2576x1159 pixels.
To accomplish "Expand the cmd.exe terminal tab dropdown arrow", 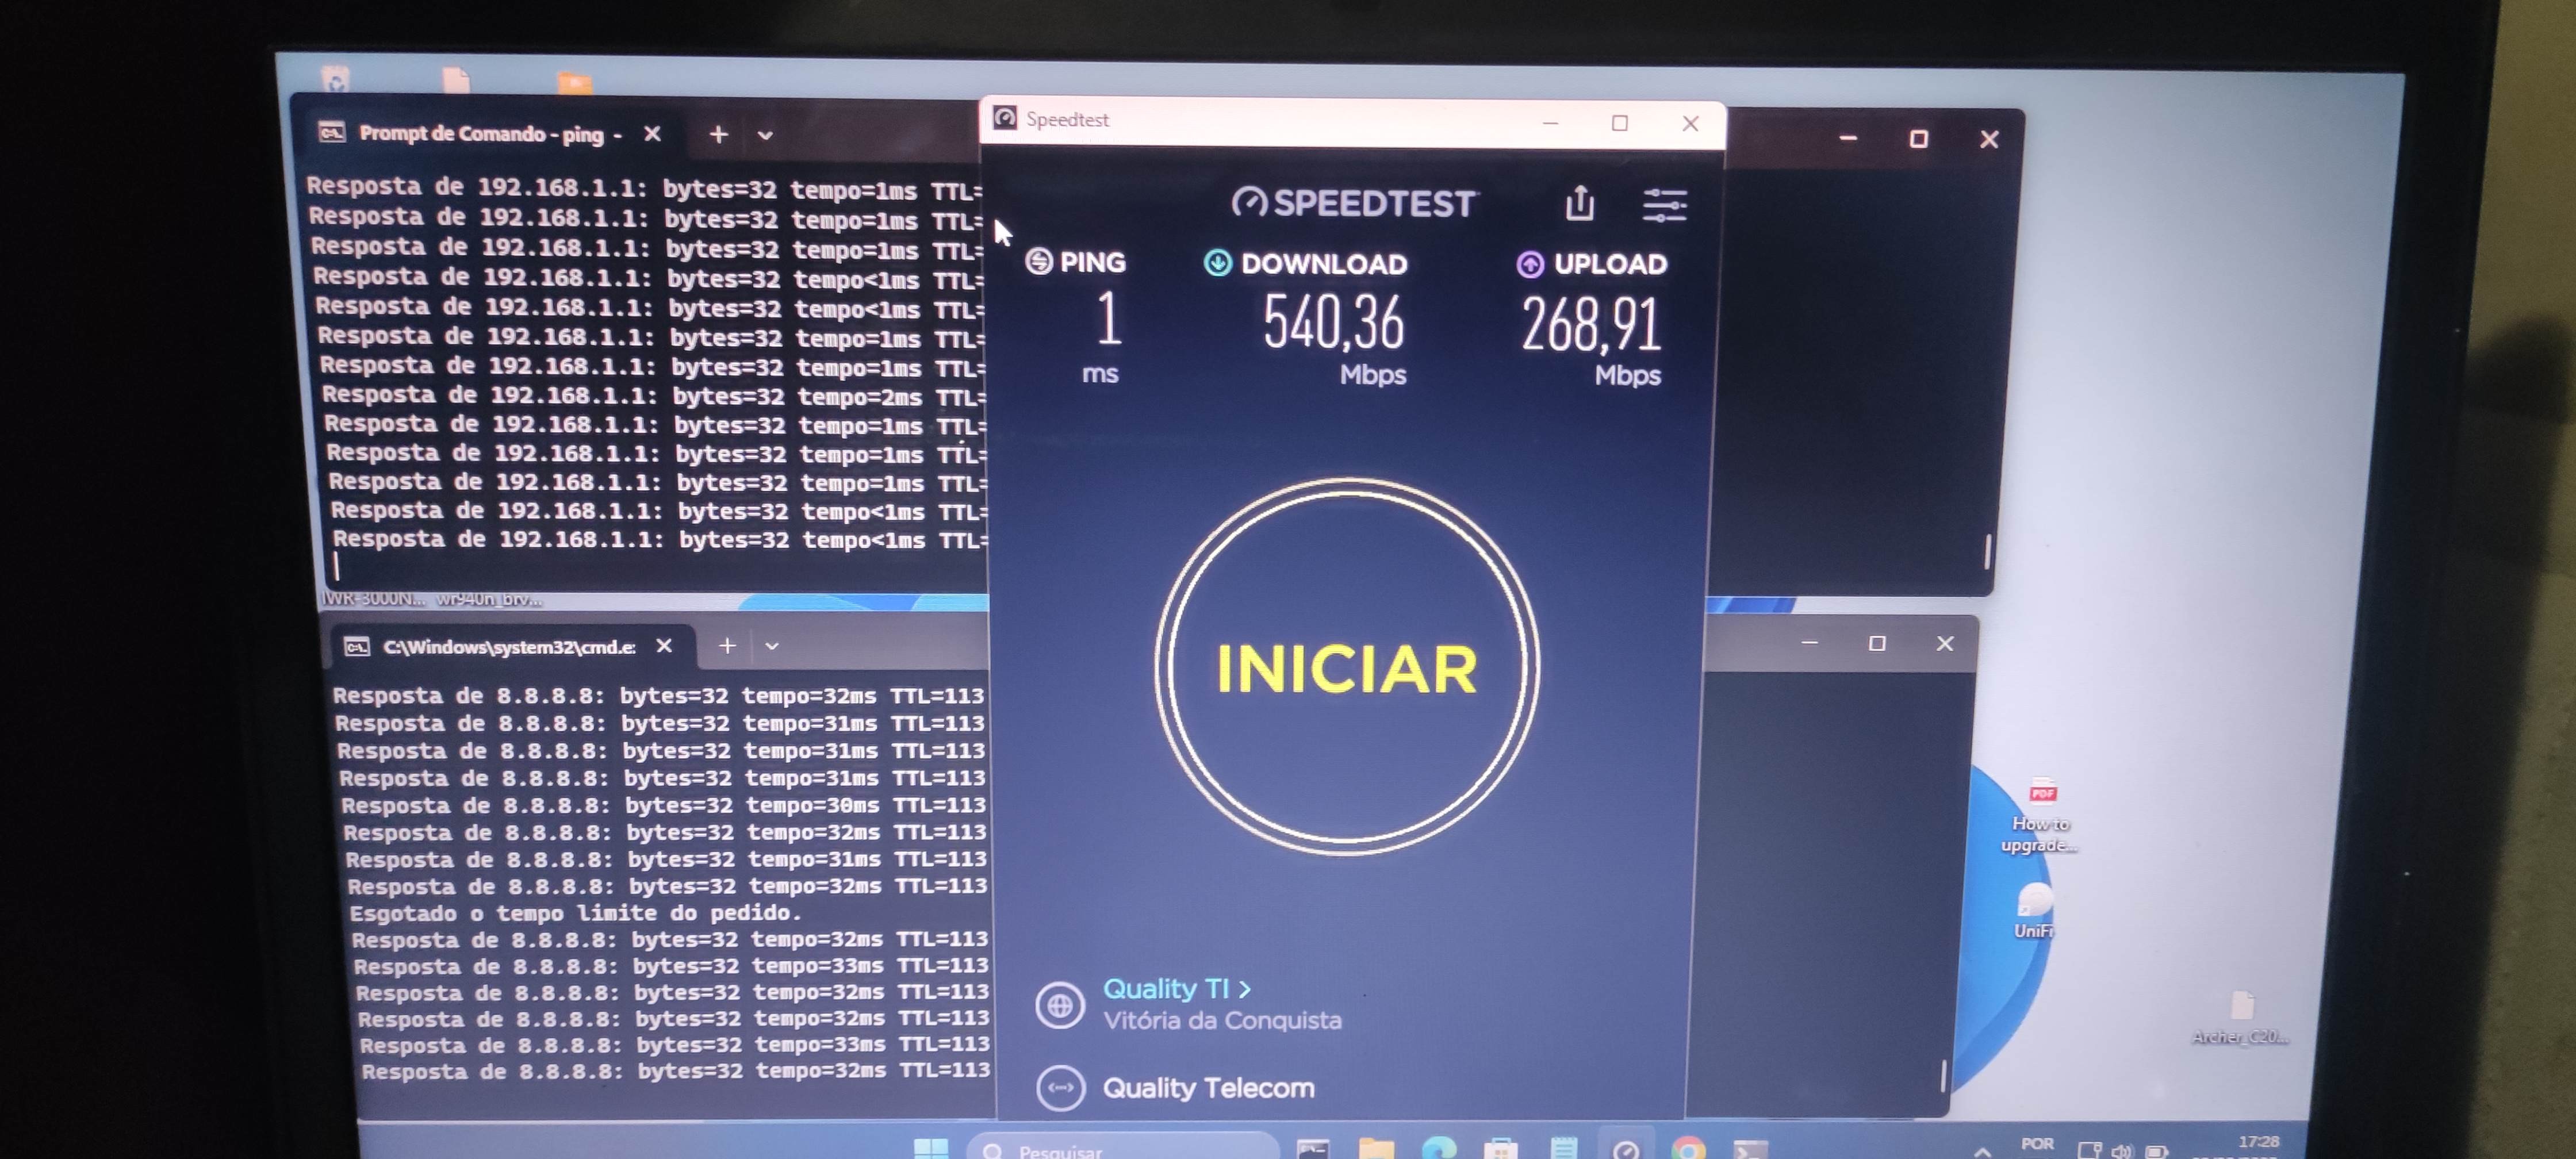I will click(x=772, y=646).
